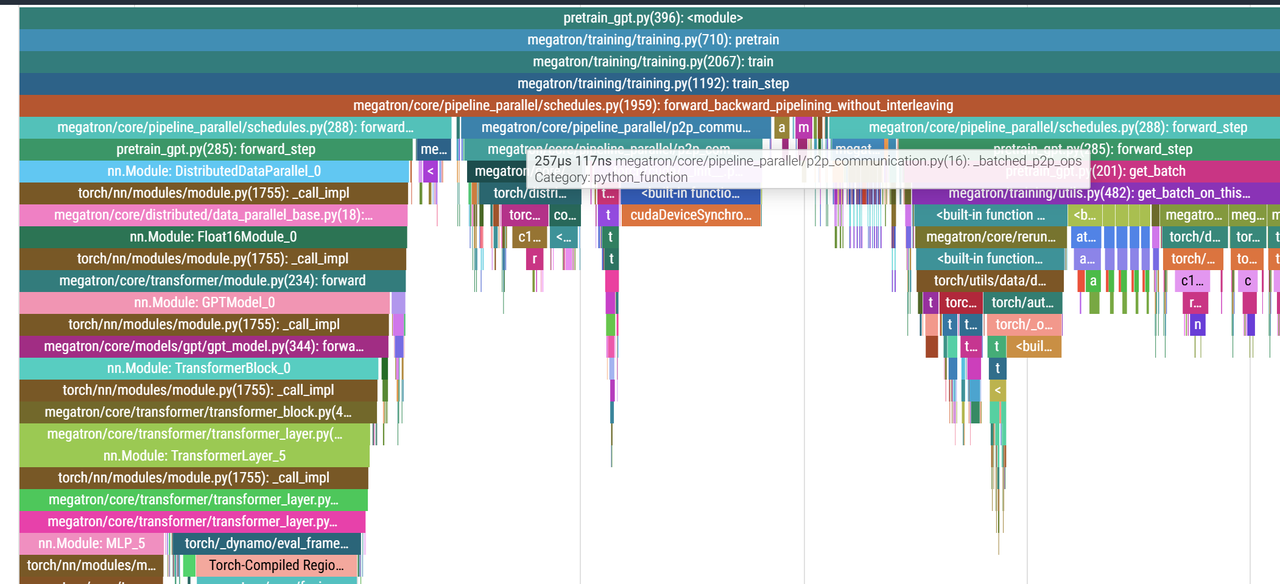1280x584 pixels.
Task: Select the training.py(2067) train slice
Action: point(652,62)
